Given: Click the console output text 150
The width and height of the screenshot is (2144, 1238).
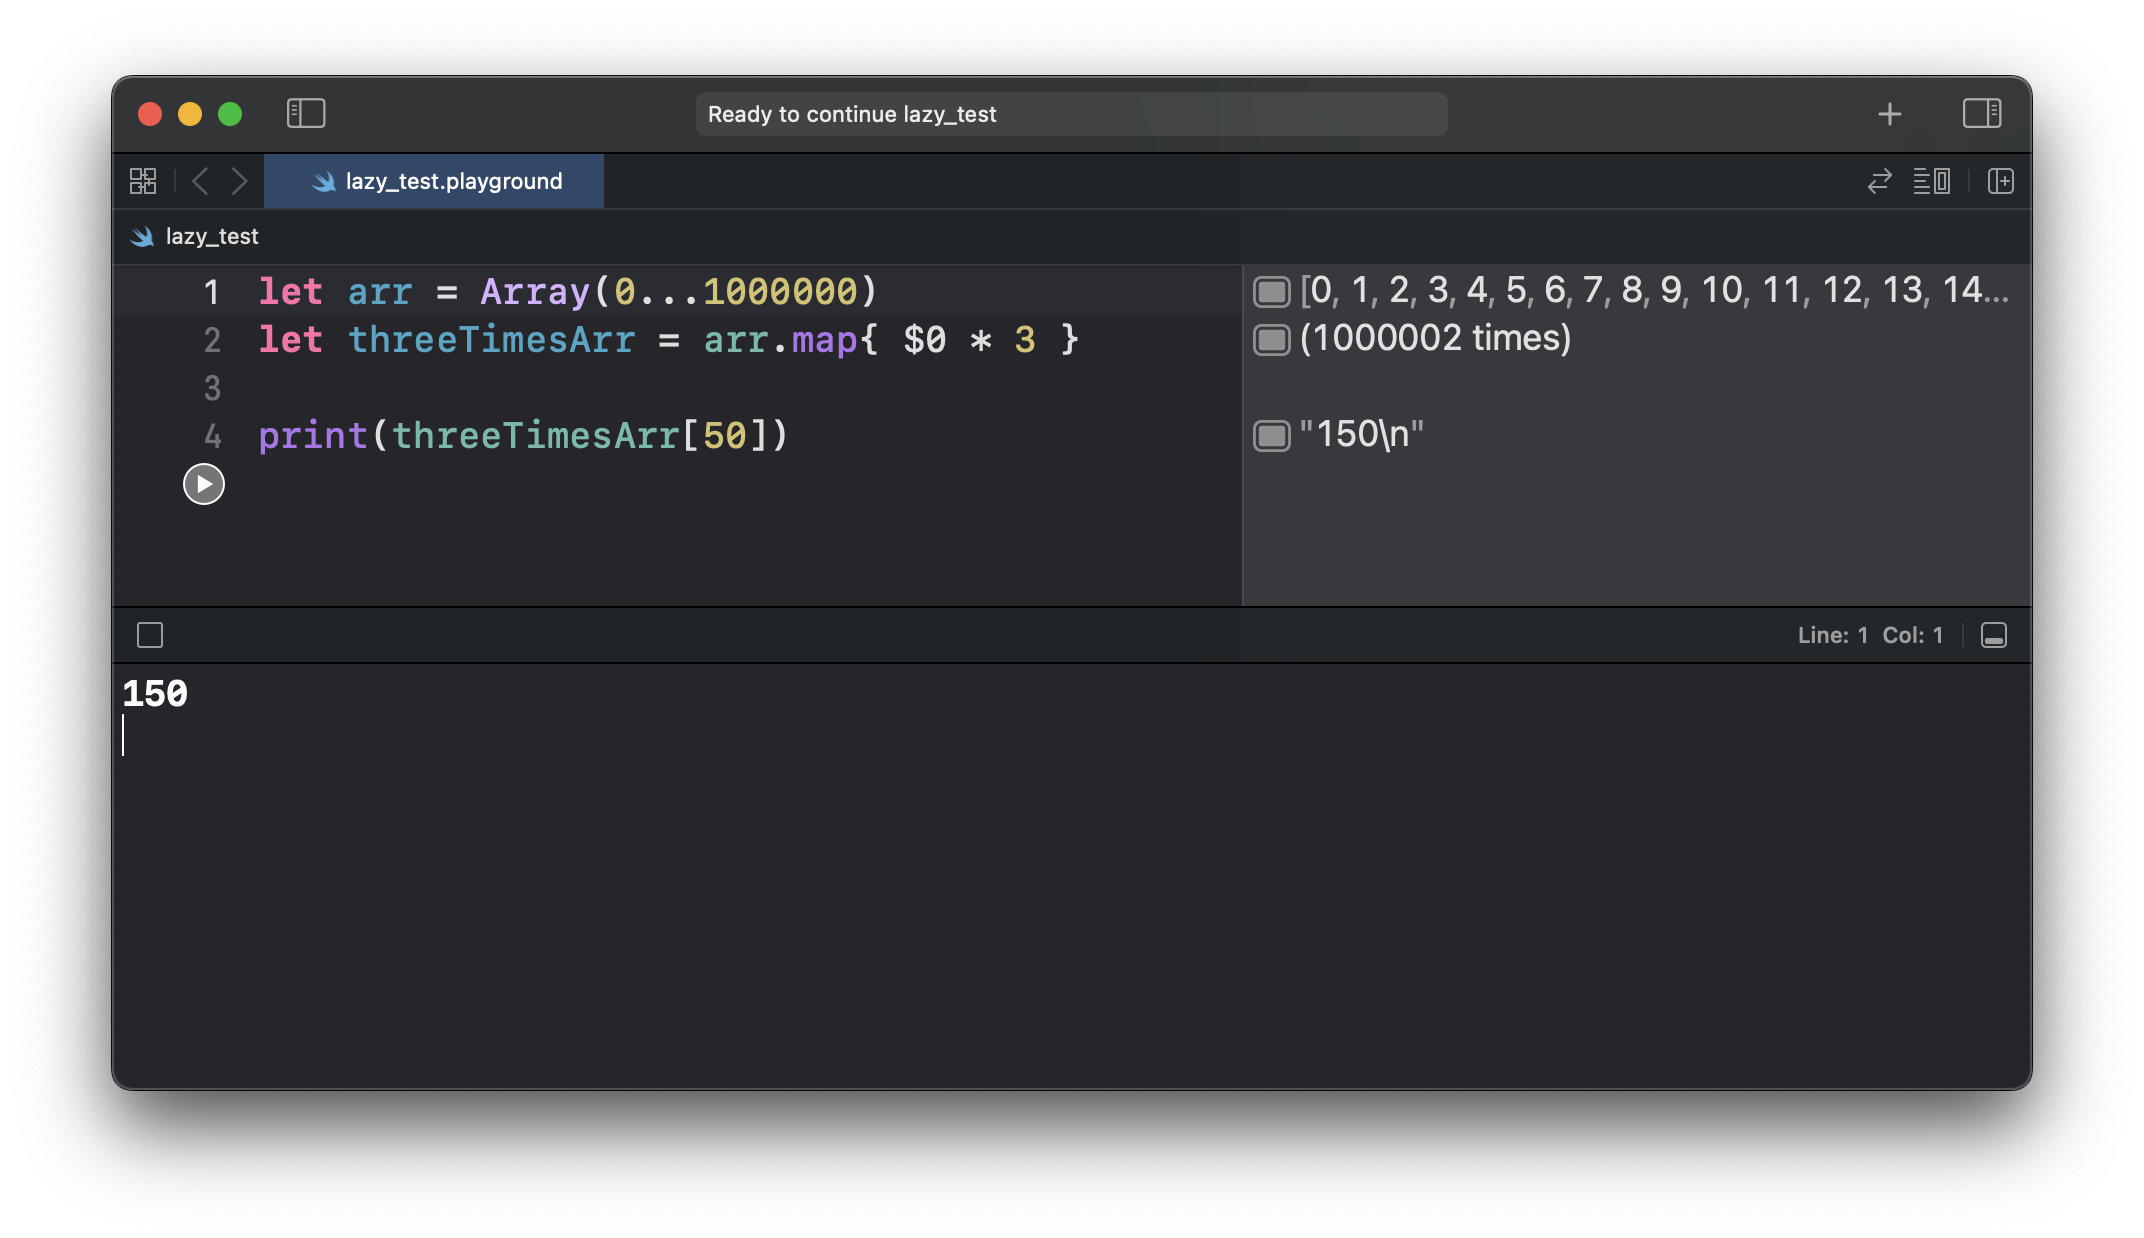Looking at the screenshot, I should (x=155, y=694).
